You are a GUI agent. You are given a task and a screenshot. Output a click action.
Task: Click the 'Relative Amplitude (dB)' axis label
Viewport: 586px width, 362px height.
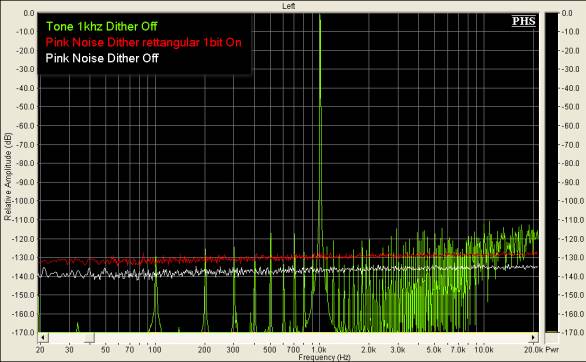tap(7, 176)
